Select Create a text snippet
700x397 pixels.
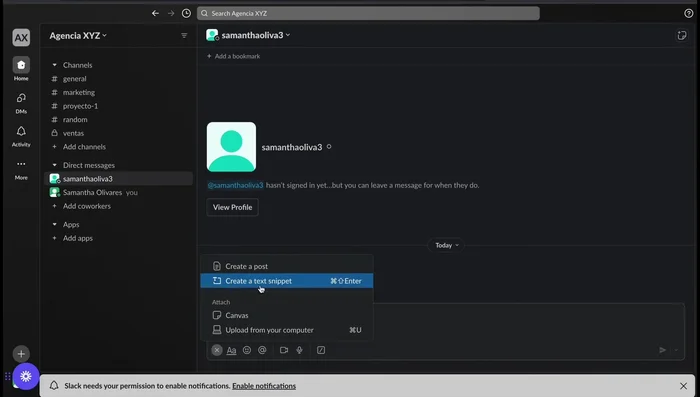[287, 281]
